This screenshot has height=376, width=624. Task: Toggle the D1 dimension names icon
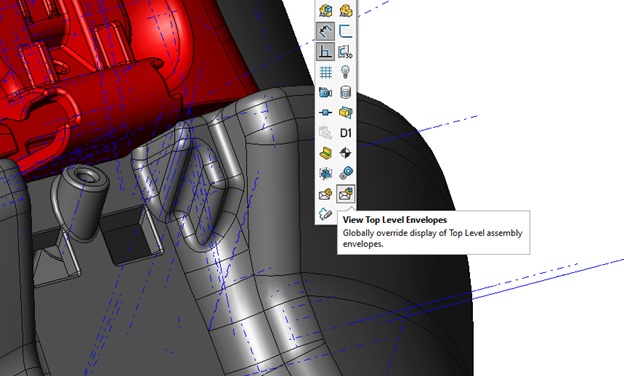pyautogui.click(x=345, y=133)
